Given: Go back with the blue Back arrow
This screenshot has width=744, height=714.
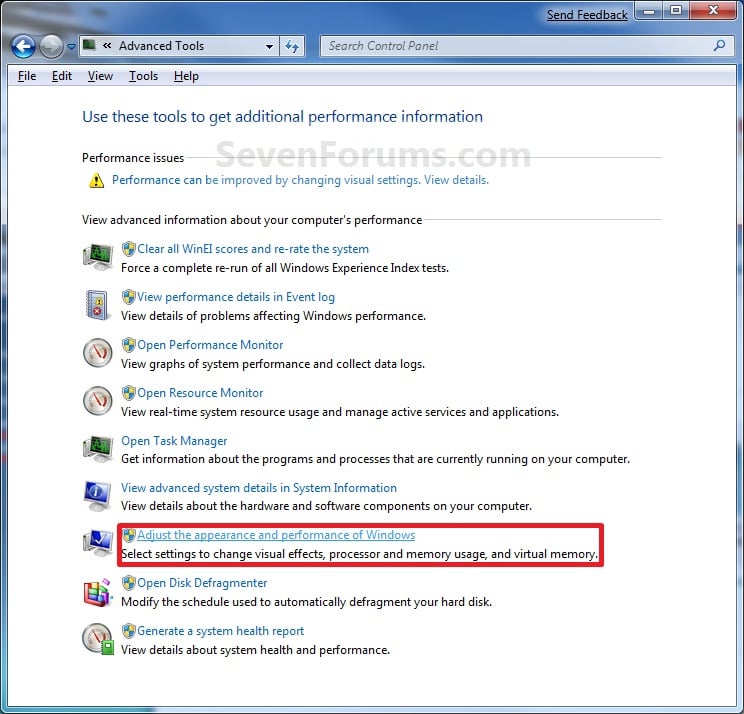Looking at the screenshot, I should [23, 46].
